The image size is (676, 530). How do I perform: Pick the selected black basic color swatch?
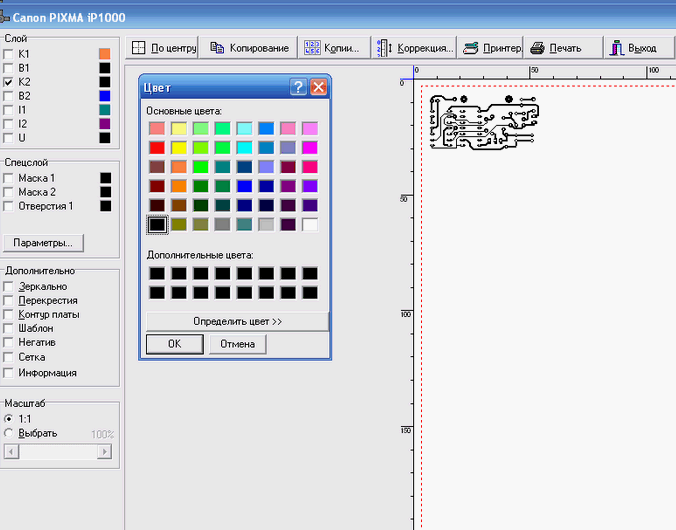click(x=157, y=224)
